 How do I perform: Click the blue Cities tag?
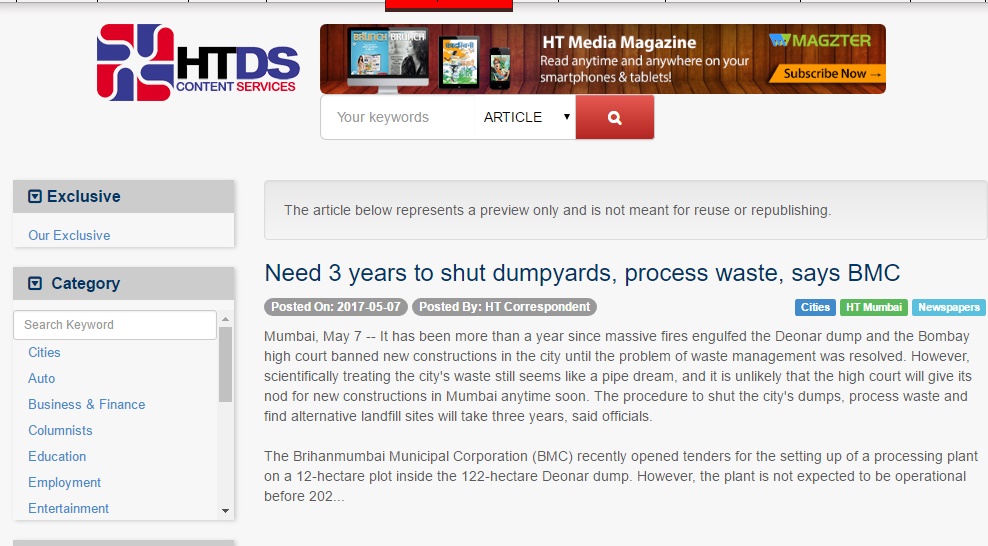pyautogui.click(x=815, y=307)
